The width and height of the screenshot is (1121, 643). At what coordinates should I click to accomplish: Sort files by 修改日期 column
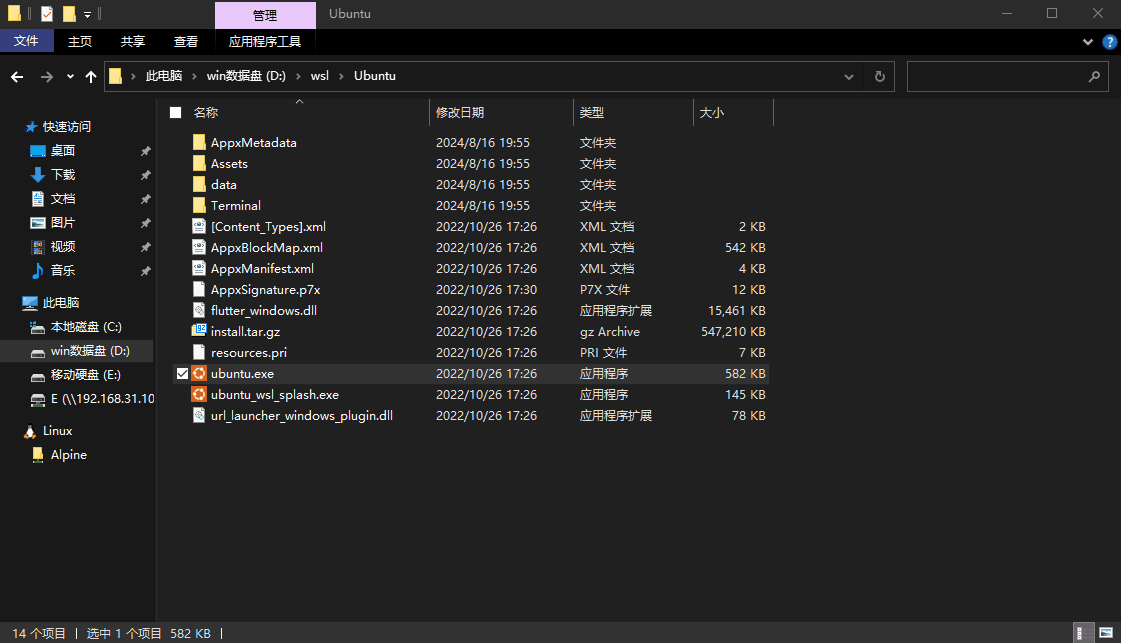pos(460,112)
